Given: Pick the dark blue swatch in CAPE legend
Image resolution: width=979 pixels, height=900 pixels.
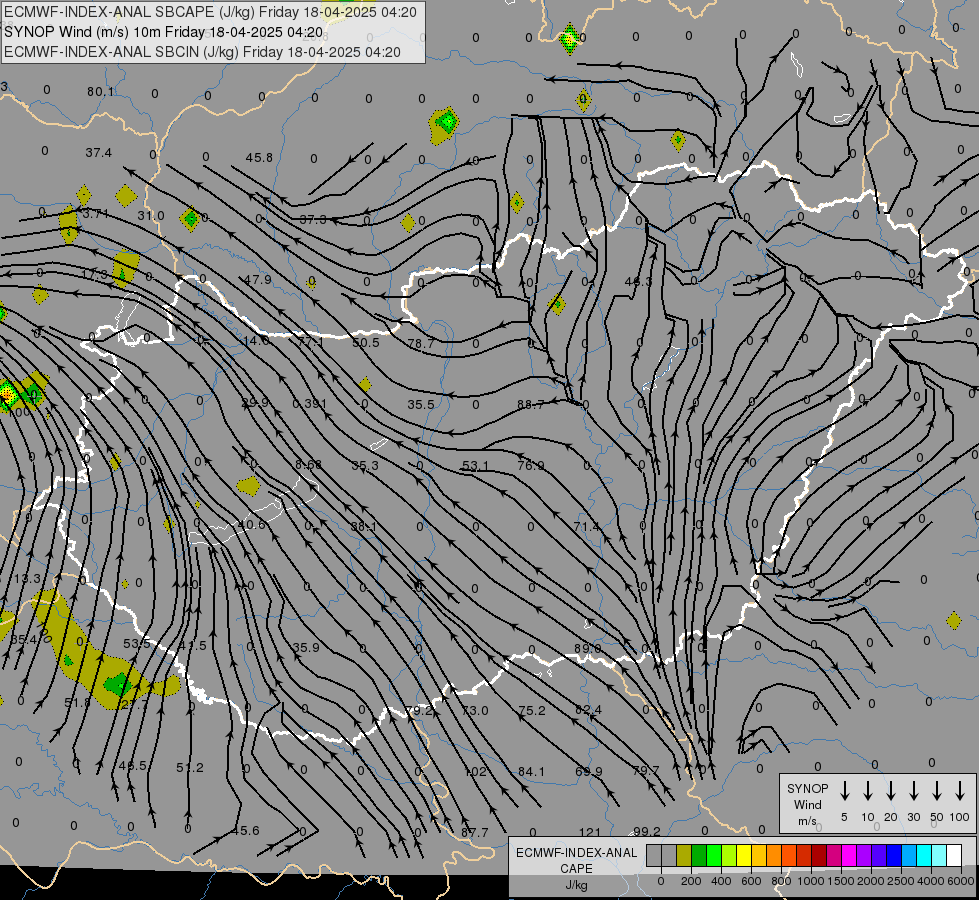Looking at the screenshot, I should [893, 856].
